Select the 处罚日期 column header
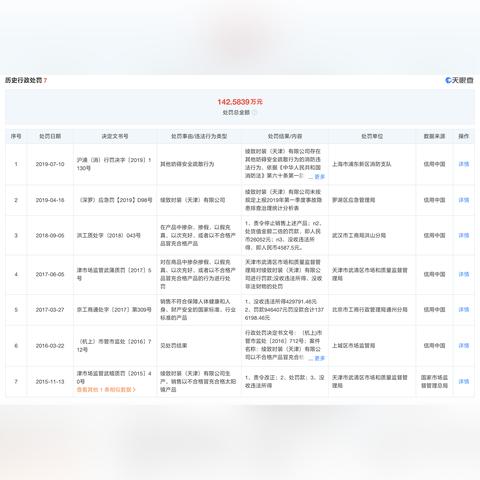Viewport: 480px width, 480px height. [50, 136]
